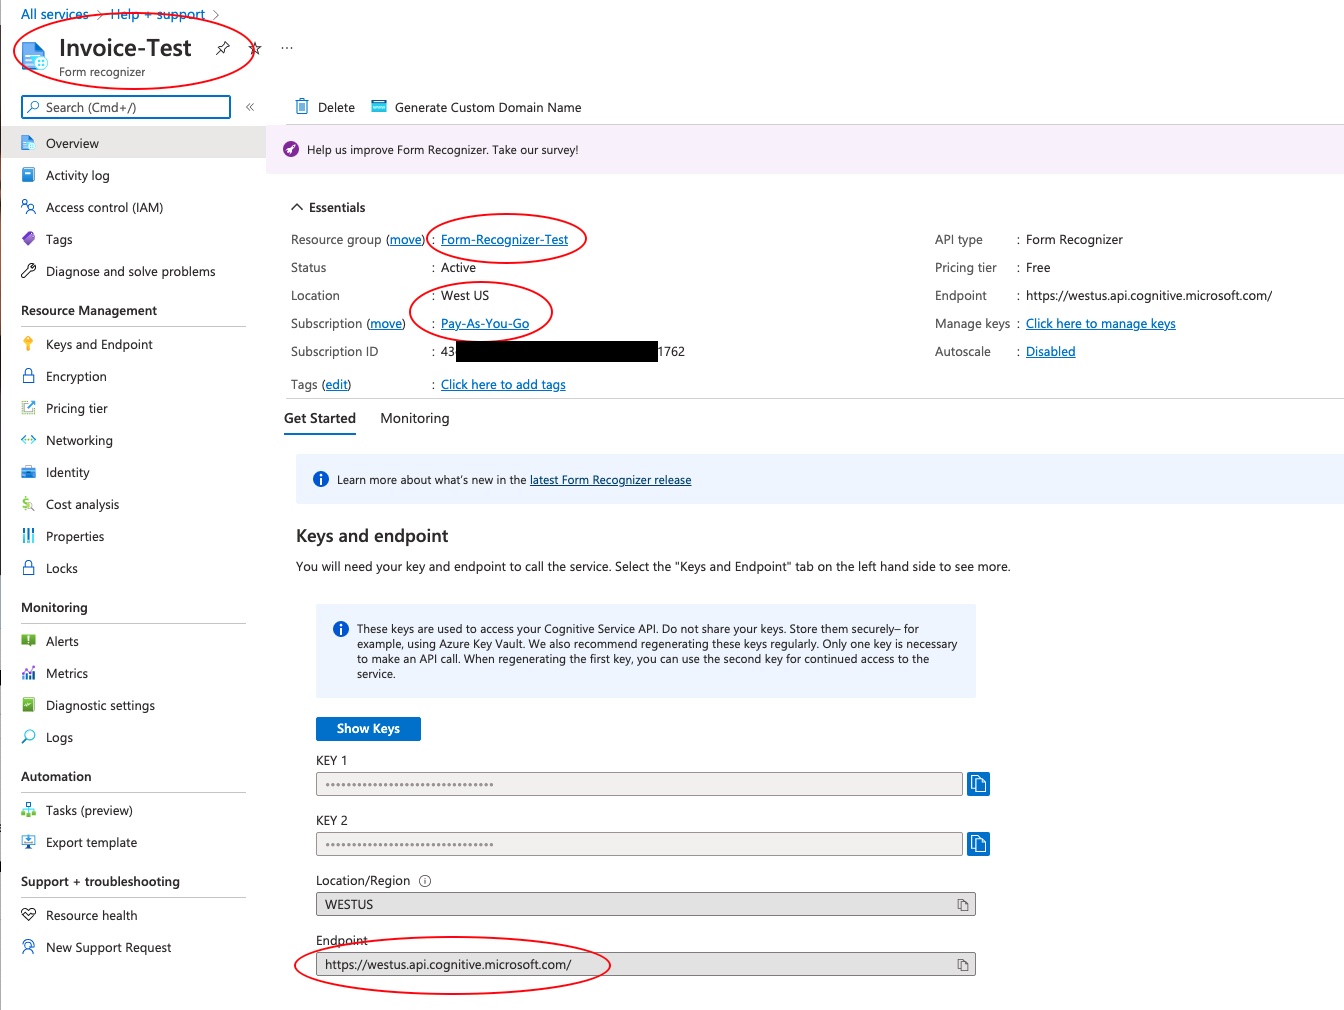Select the Free pricing tier value
Image resolution: width=1344 pixels, height=1010 pixels.
click(1038, 268)
